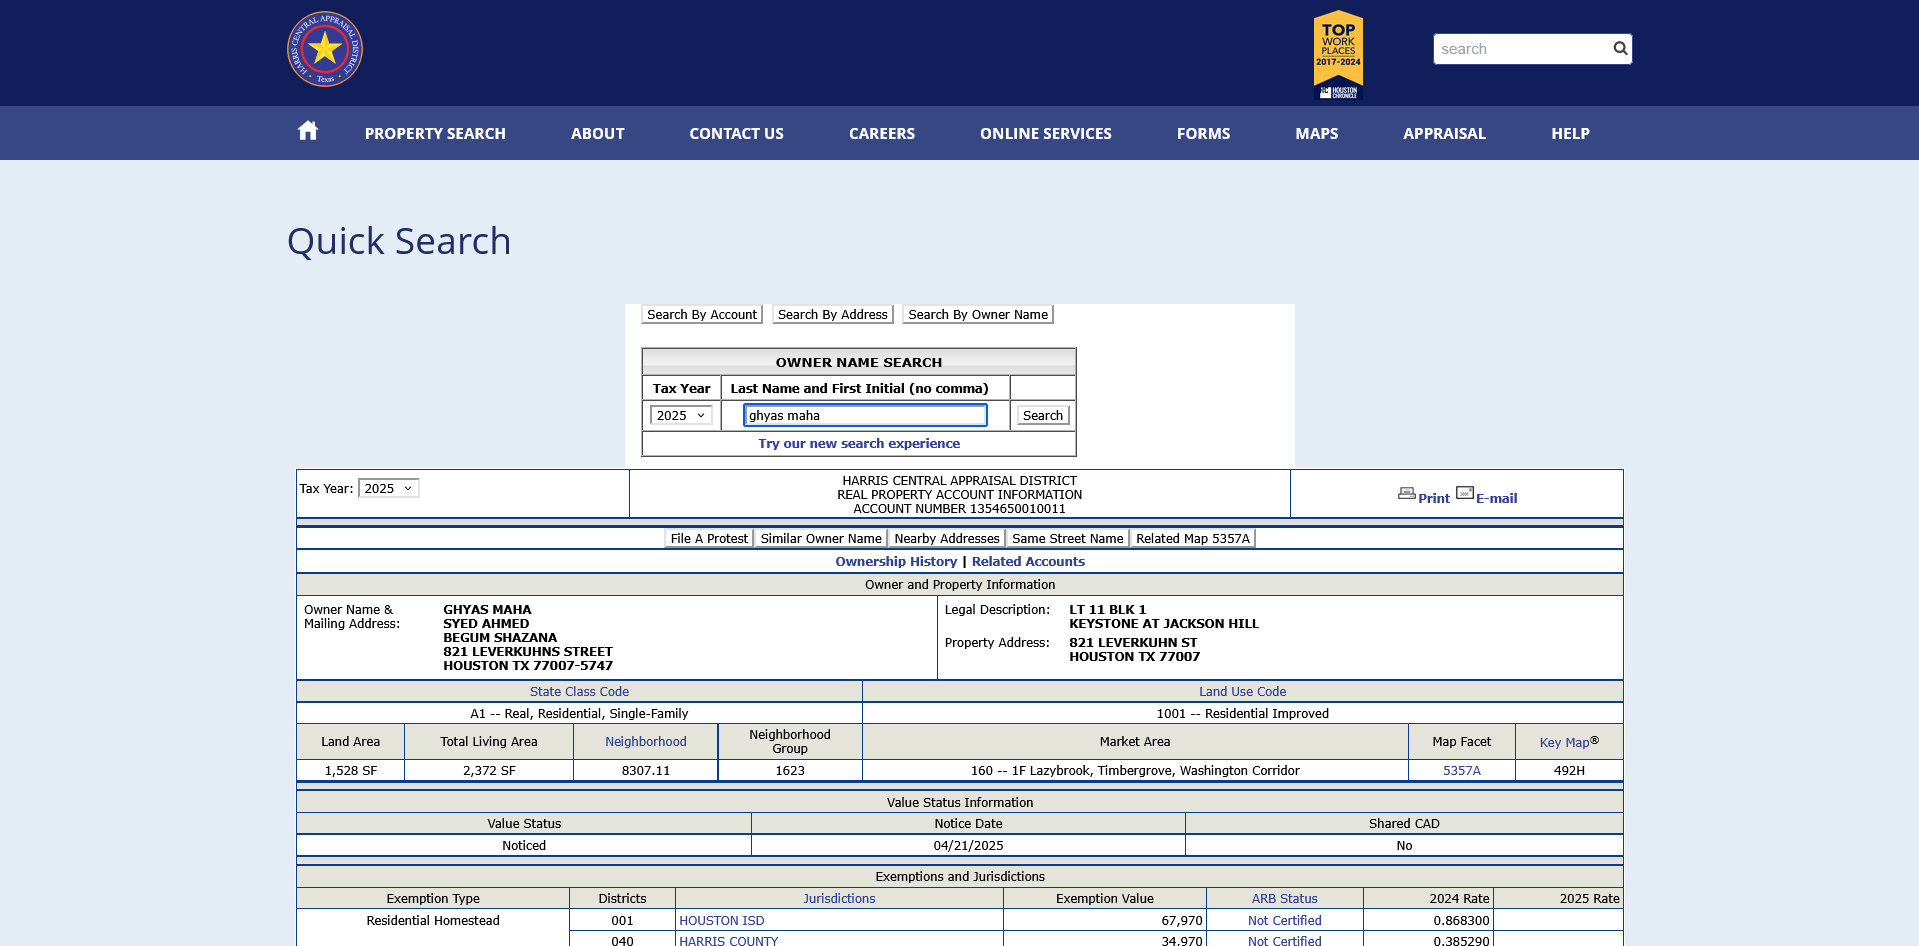Open the ARB Status column link
The width and height of the screenshot is (1919, 946).
(x=1285, y=899)
